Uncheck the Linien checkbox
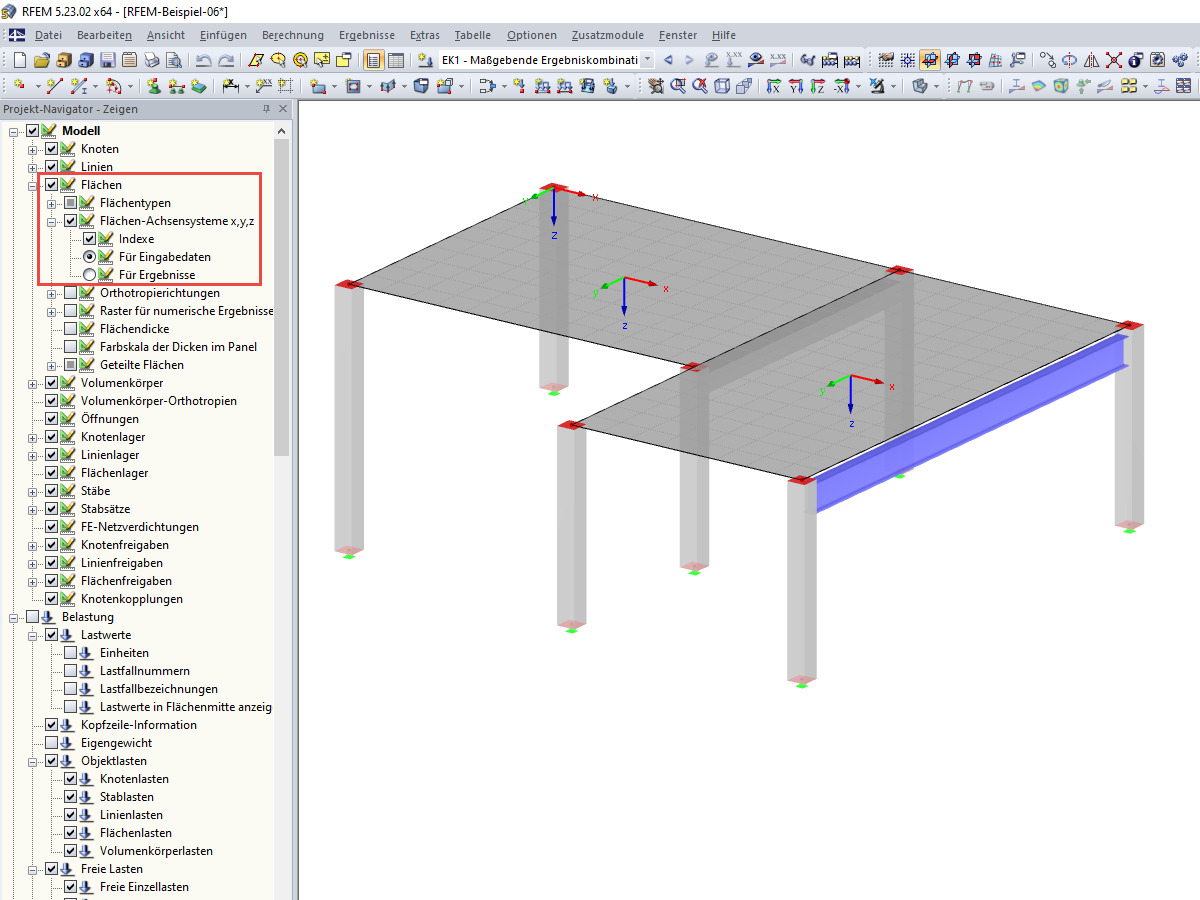This screenshot has width=1200, height=900. (x=52, y=167)
